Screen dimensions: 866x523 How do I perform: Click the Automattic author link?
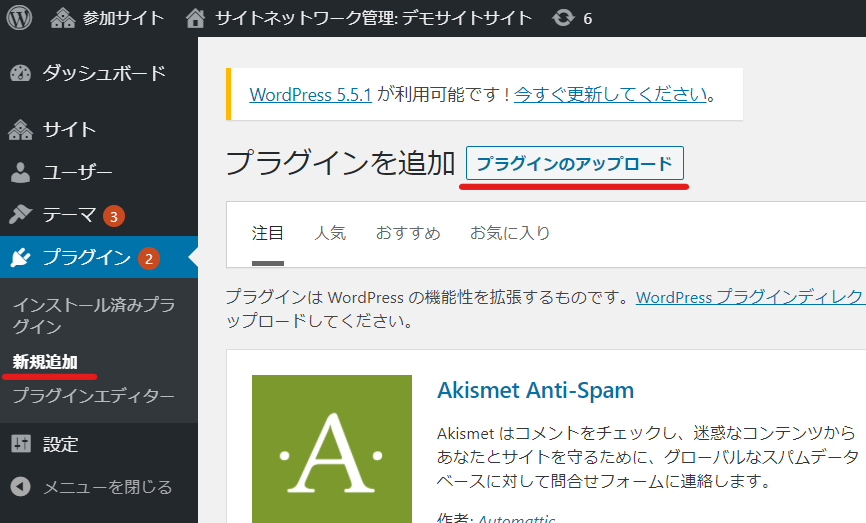[516, 518]
